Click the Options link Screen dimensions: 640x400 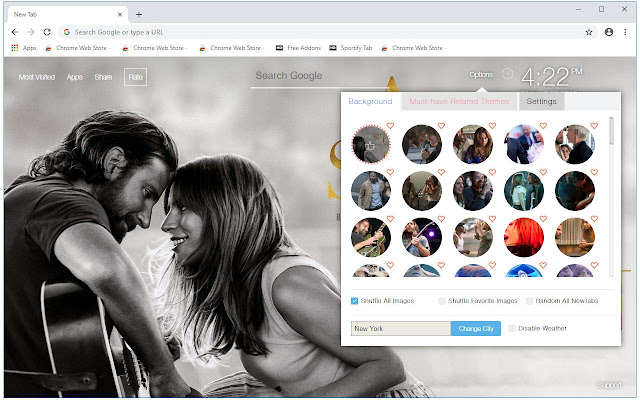481,75
